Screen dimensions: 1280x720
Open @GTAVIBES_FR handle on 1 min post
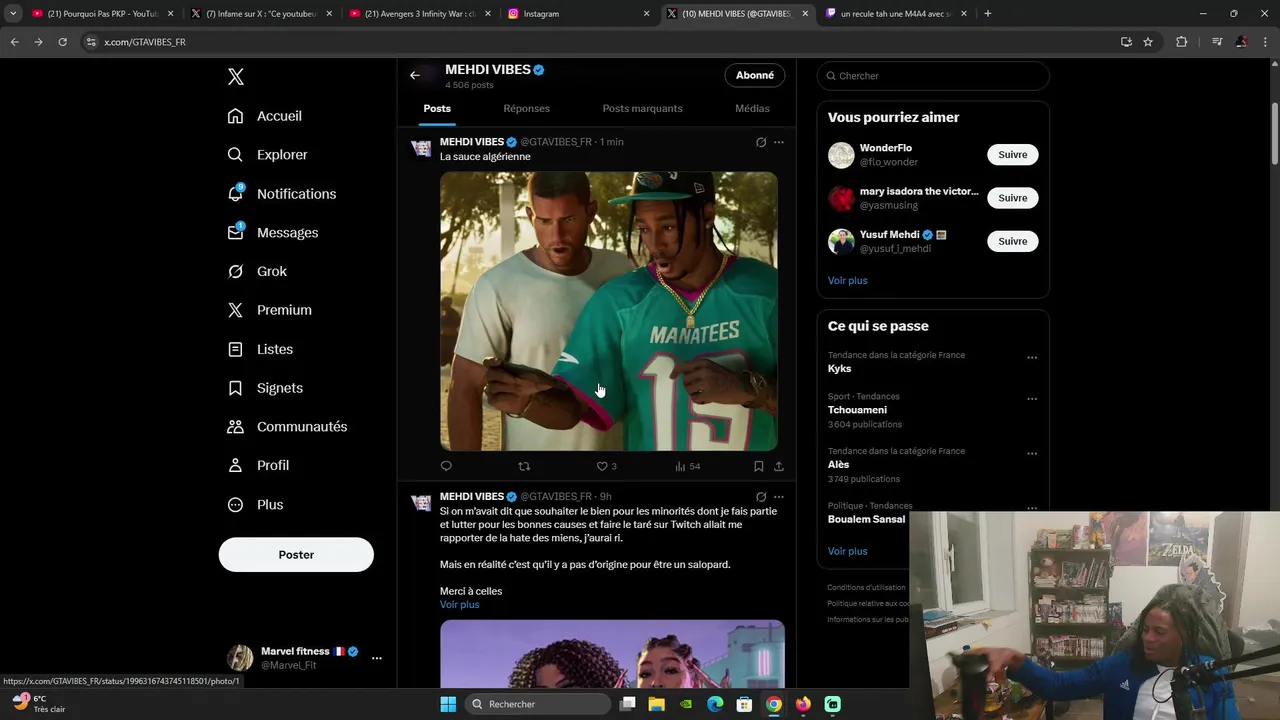(x=556, y=142)
